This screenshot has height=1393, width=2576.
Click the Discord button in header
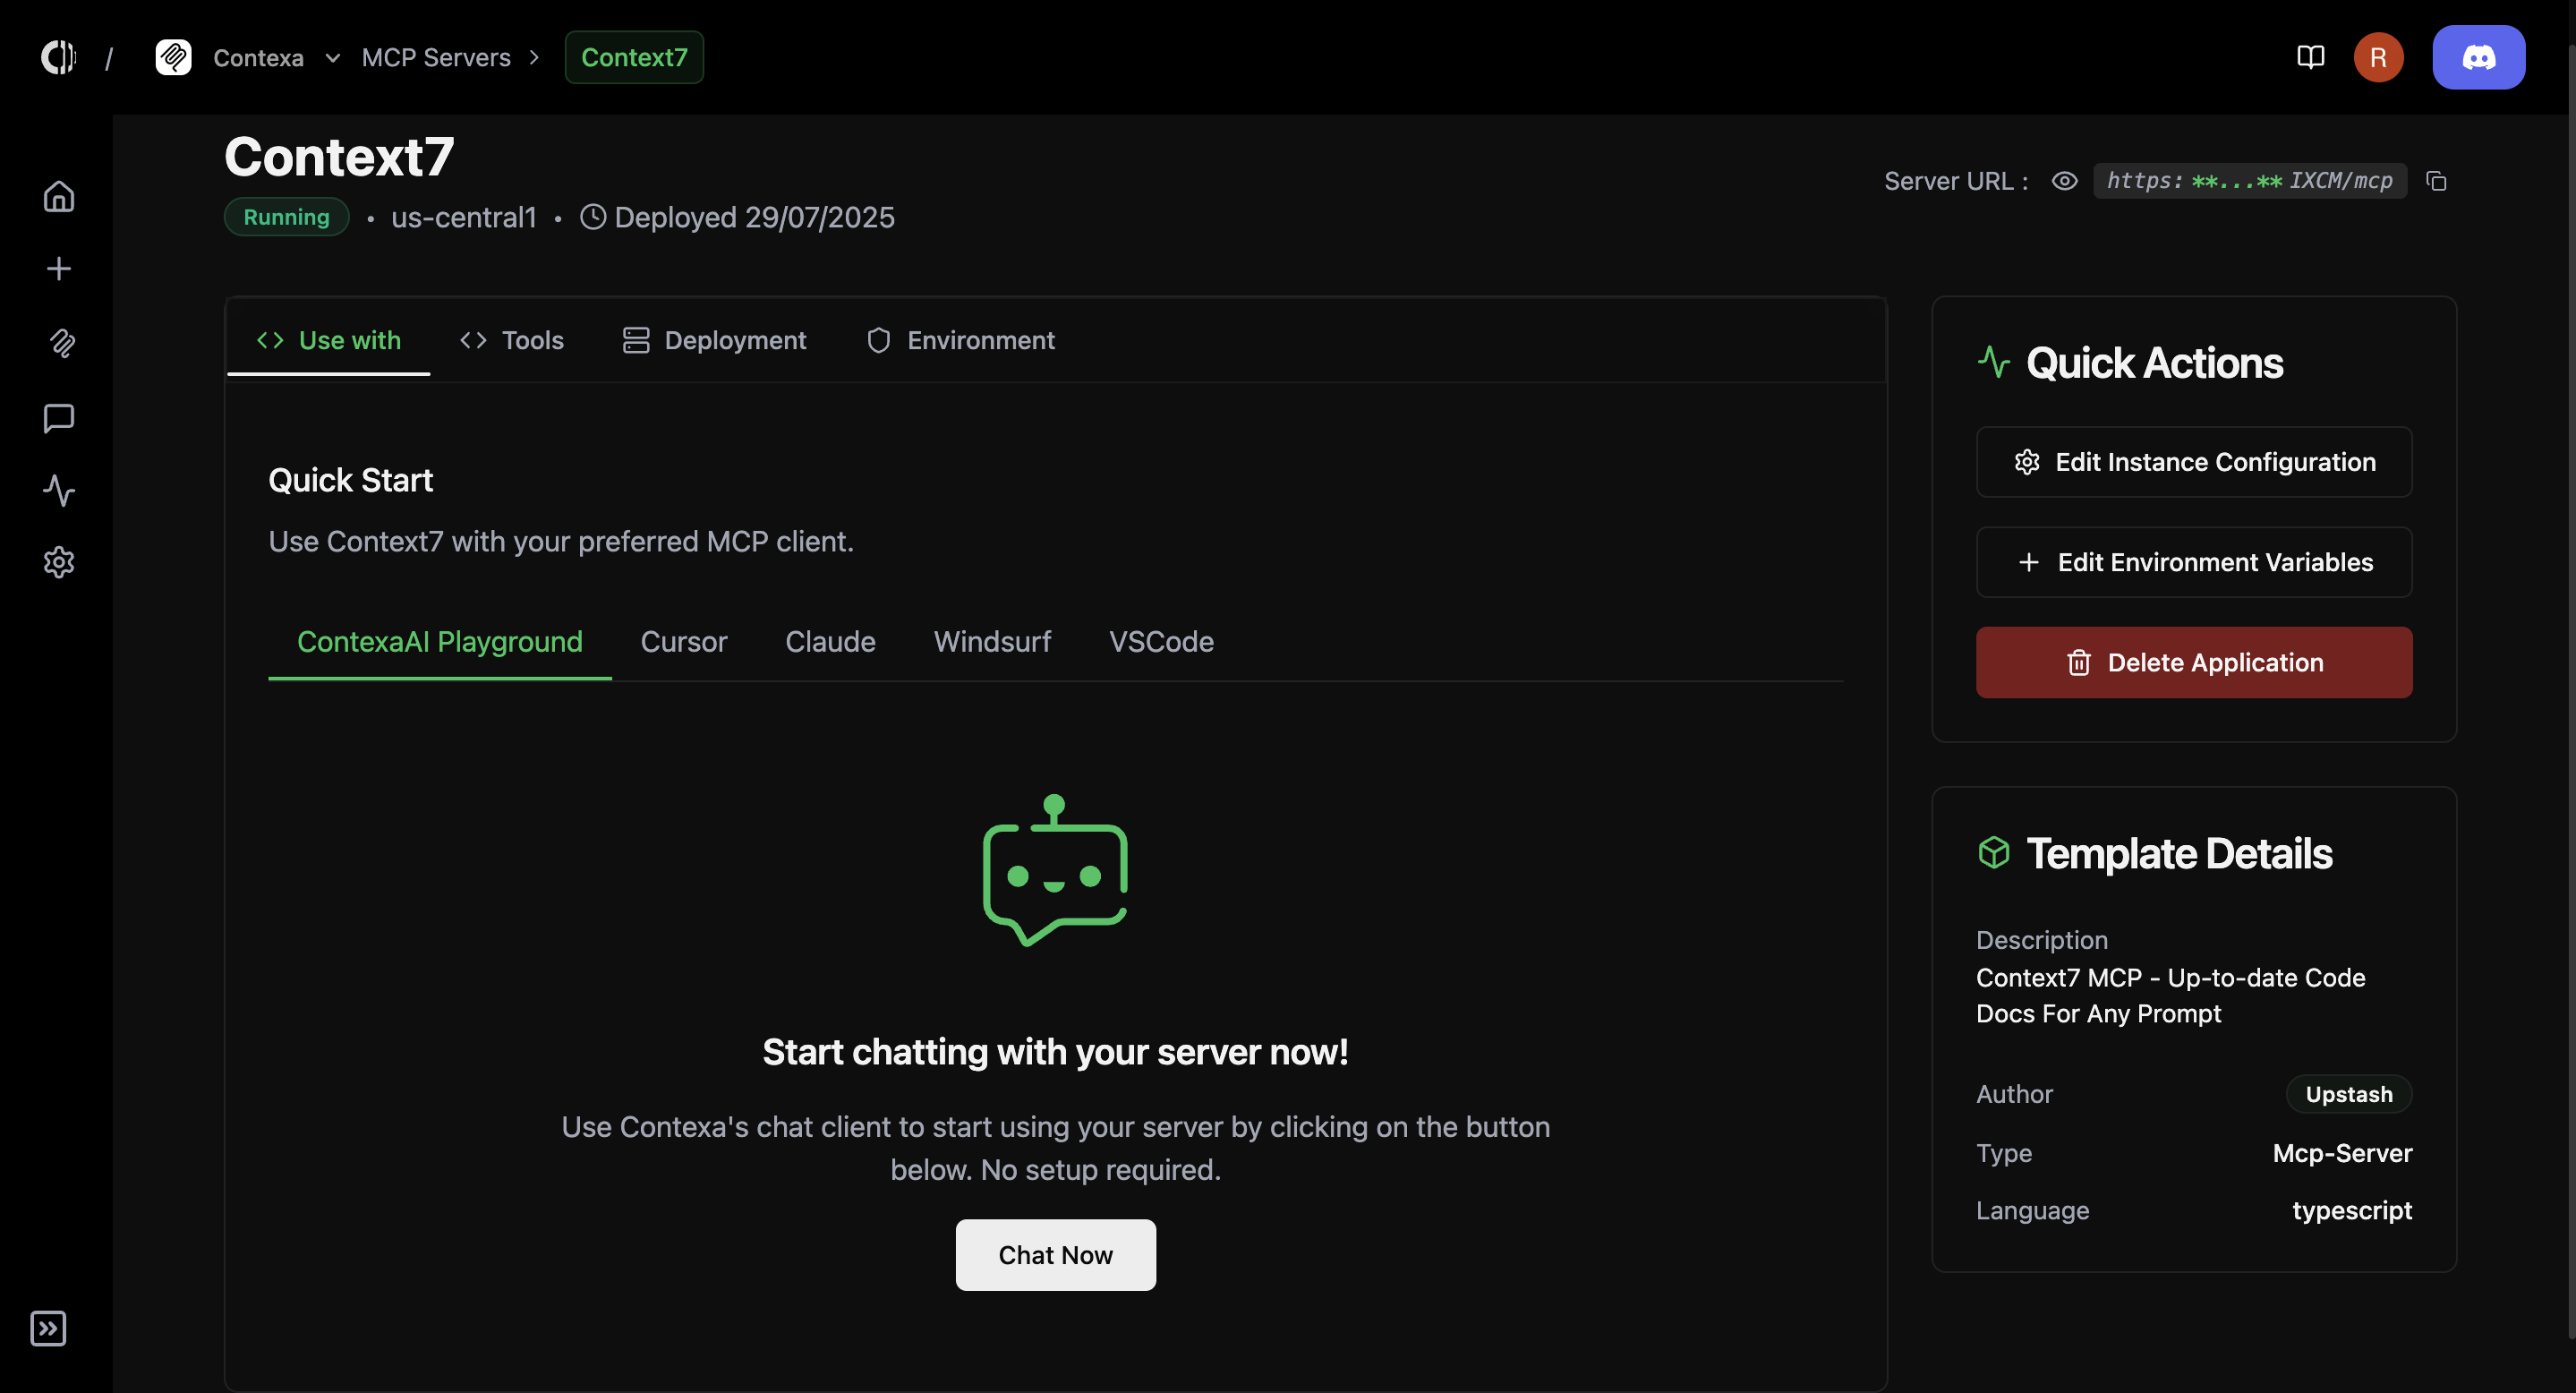2478,57
